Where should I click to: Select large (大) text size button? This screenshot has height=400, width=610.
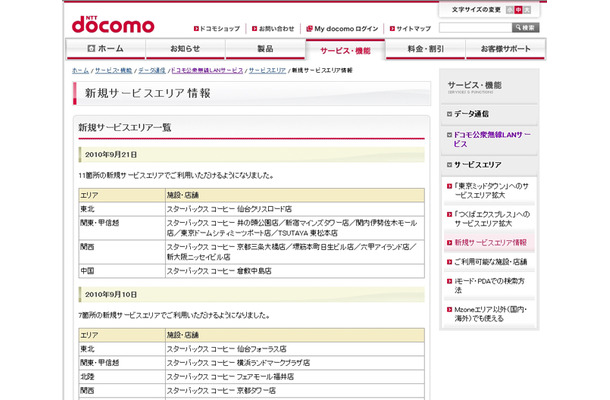(527, 10)
